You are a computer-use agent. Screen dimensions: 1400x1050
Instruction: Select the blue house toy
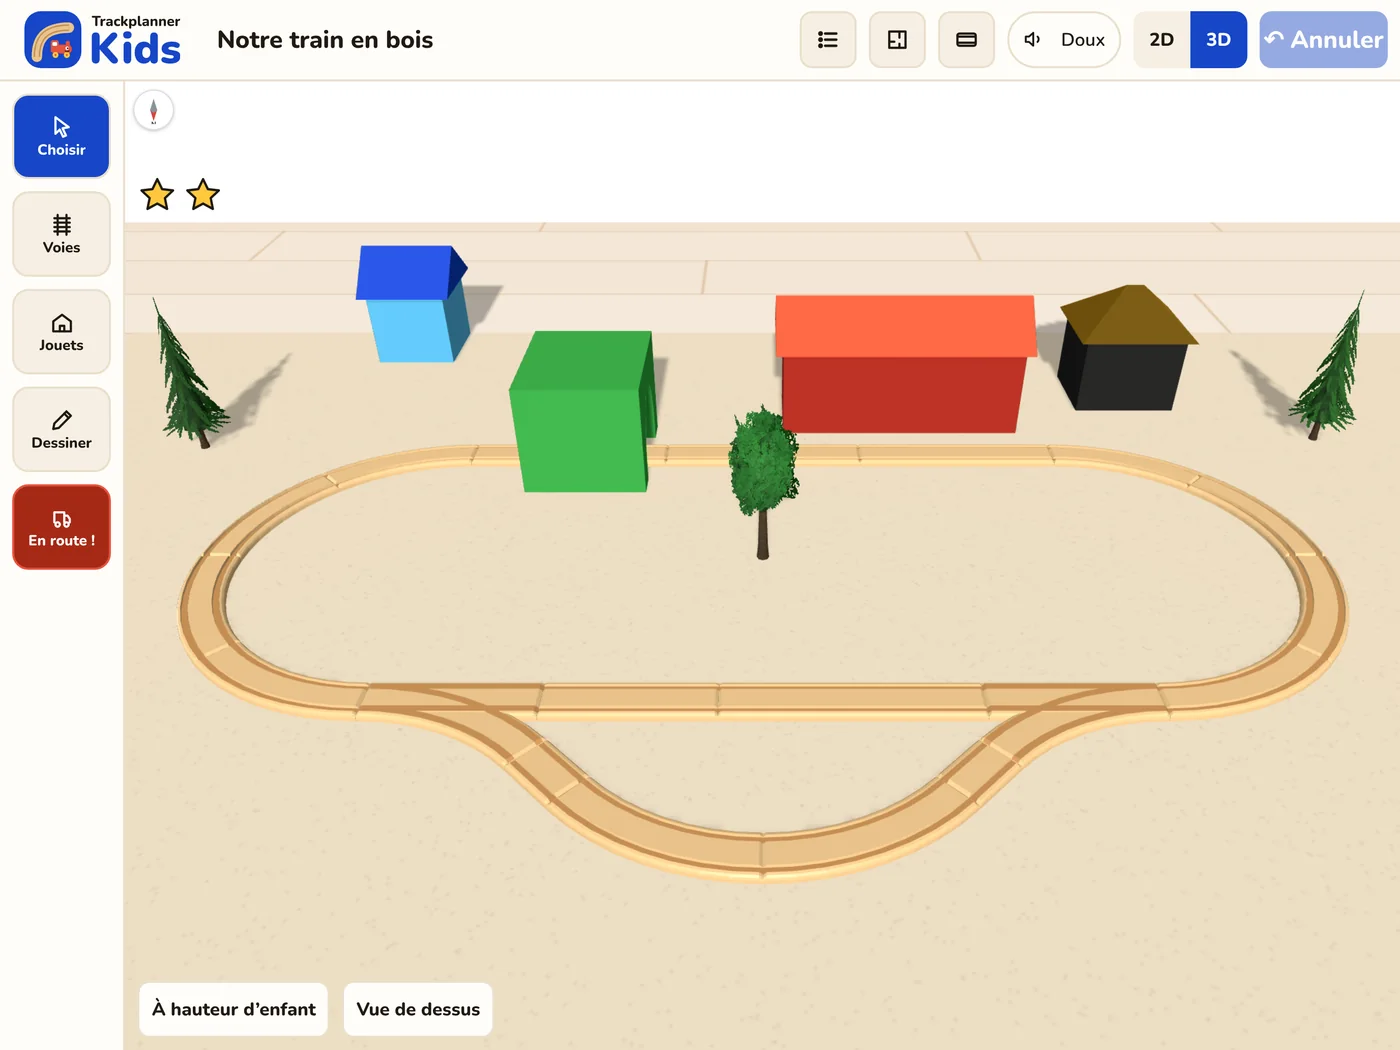(412, 303)
